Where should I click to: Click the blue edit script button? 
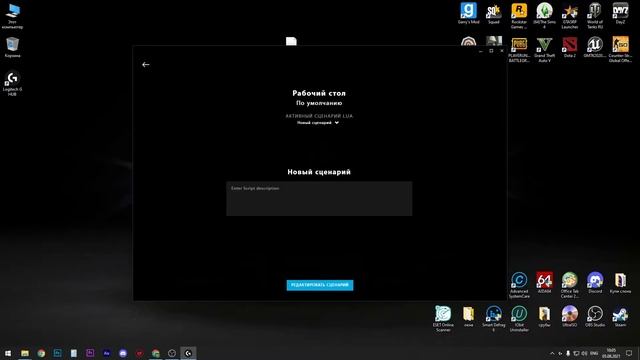click(x=320, y=285)
